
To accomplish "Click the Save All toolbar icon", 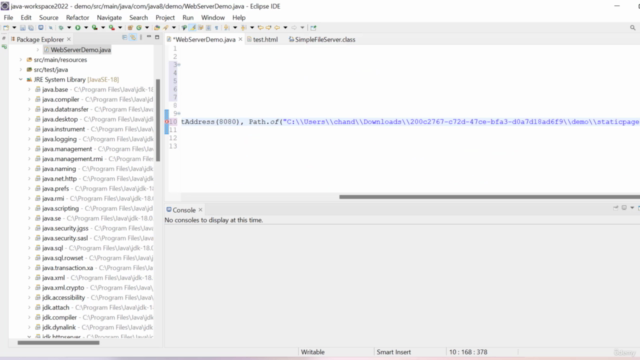I will coord(31,28).
